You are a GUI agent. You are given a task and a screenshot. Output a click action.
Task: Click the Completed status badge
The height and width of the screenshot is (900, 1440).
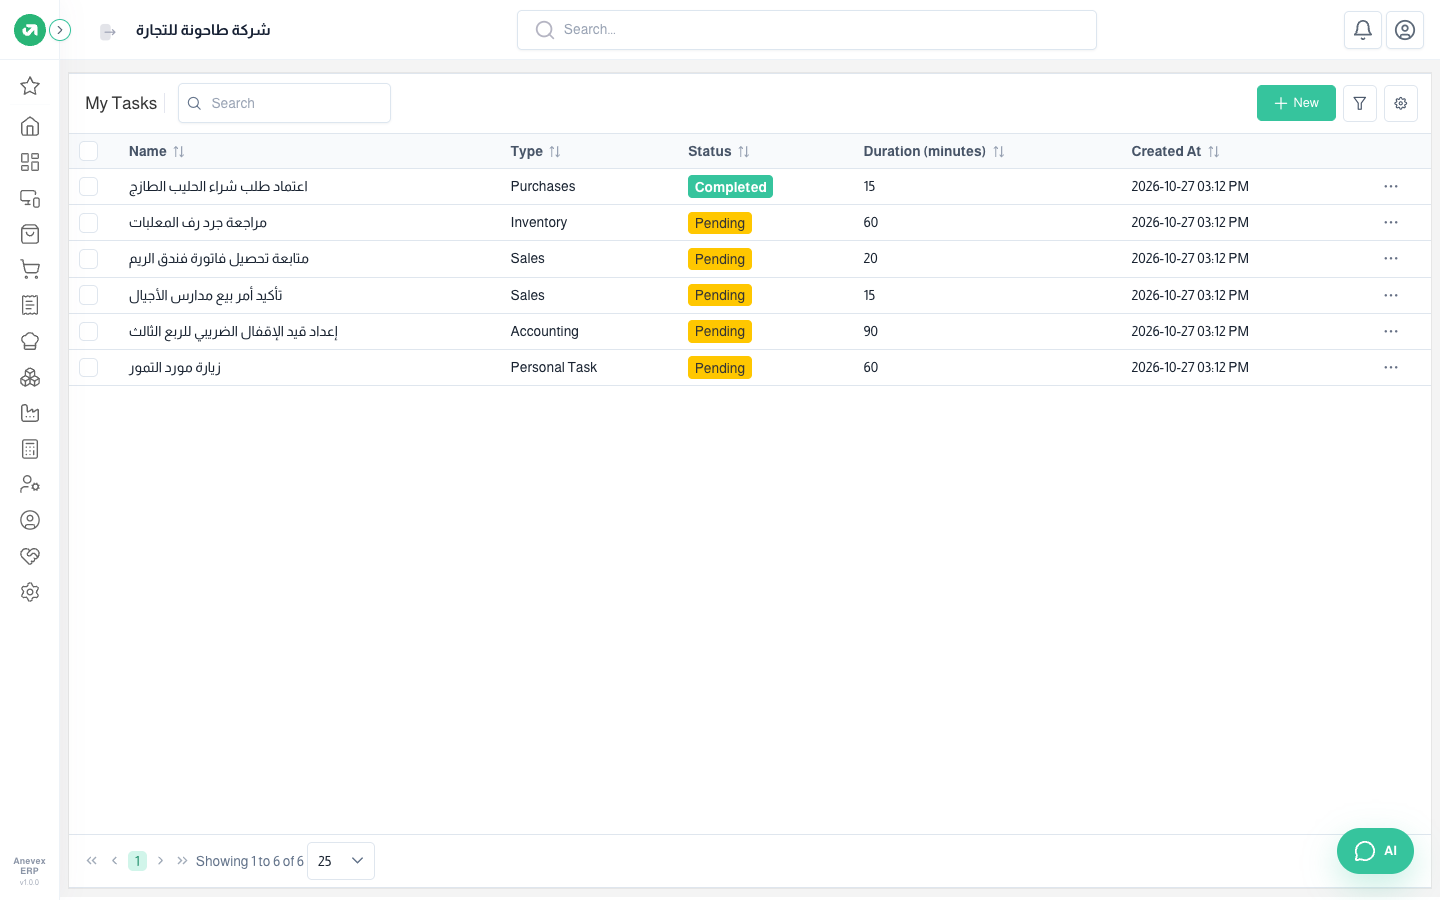(730, 187)
